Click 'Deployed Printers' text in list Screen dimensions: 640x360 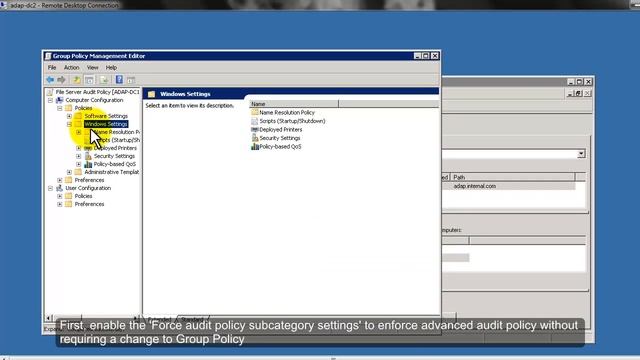[x=281, y=129]
